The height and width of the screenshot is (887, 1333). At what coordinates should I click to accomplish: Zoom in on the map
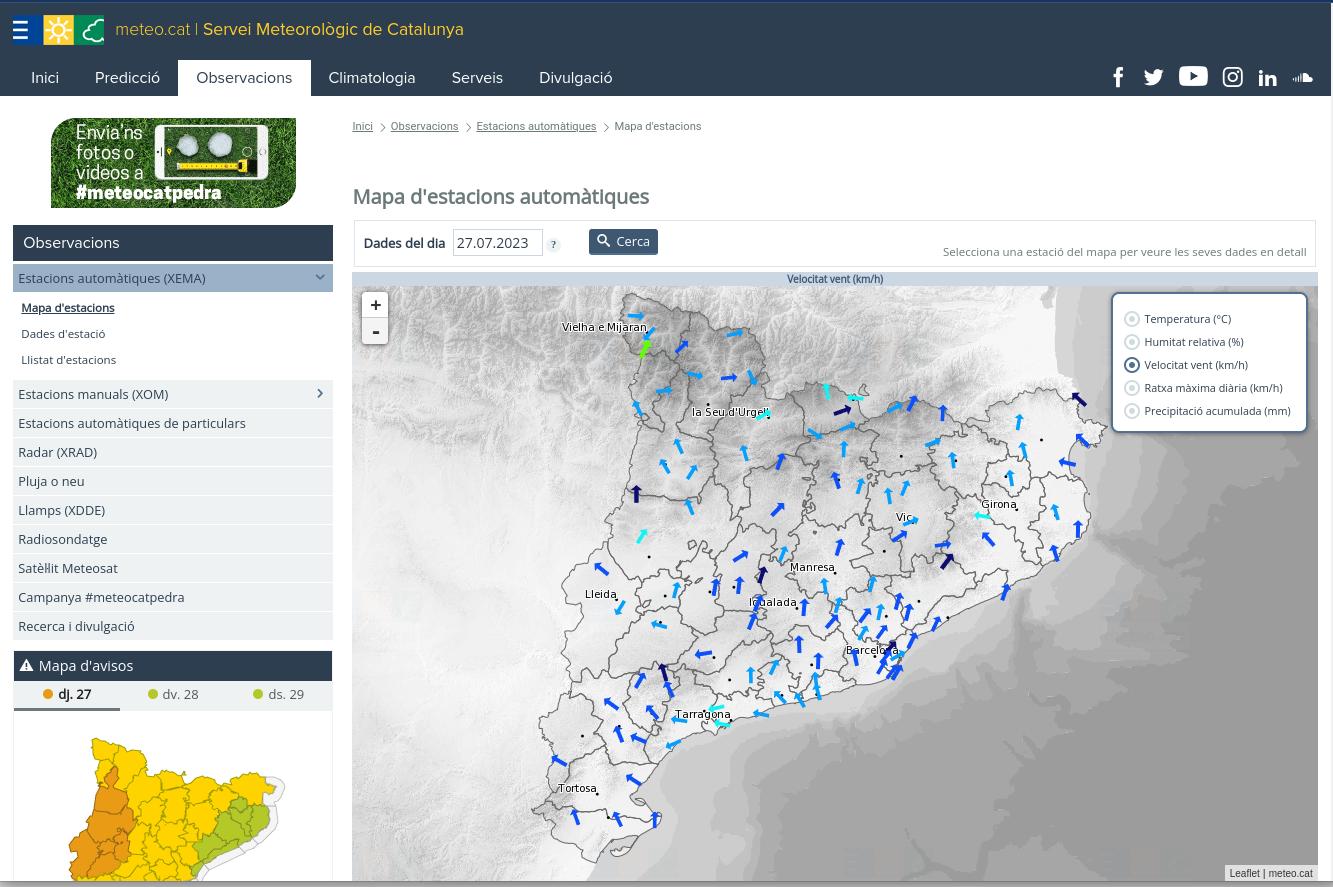(x=375, y=305)
